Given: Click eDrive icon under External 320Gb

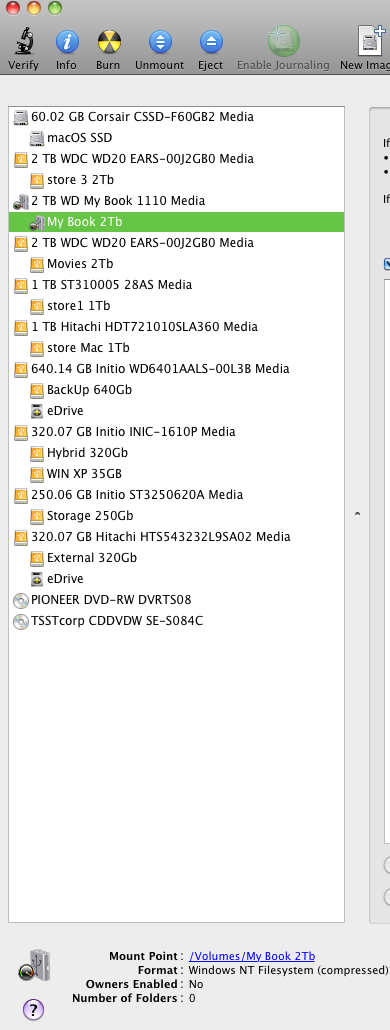Looking at the screenshot, I should pyautogui.click(x=37, y=579).
